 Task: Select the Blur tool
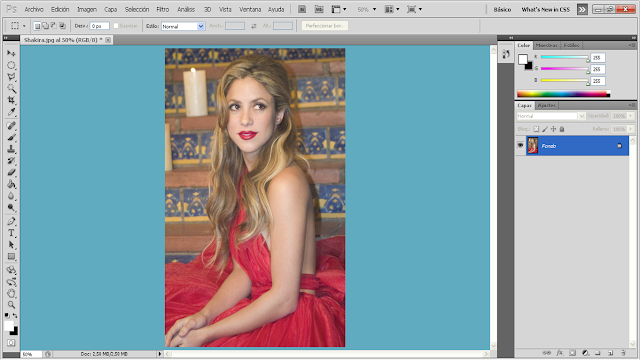pos(11,196)
